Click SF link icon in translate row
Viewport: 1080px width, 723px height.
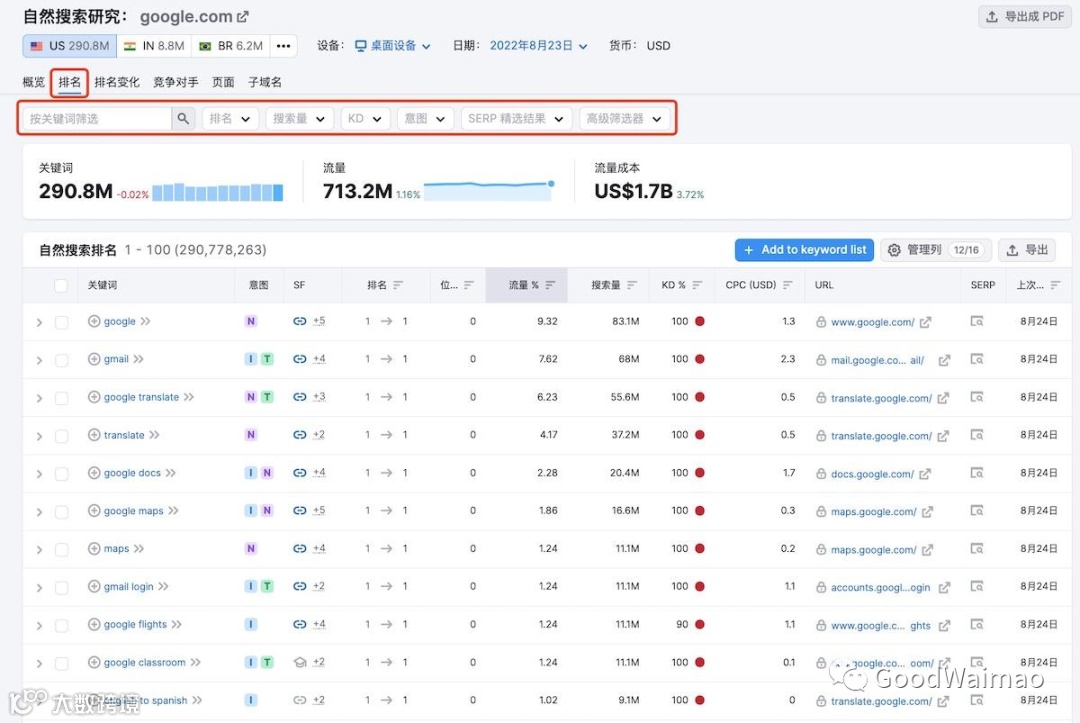(x=300, y=434)
